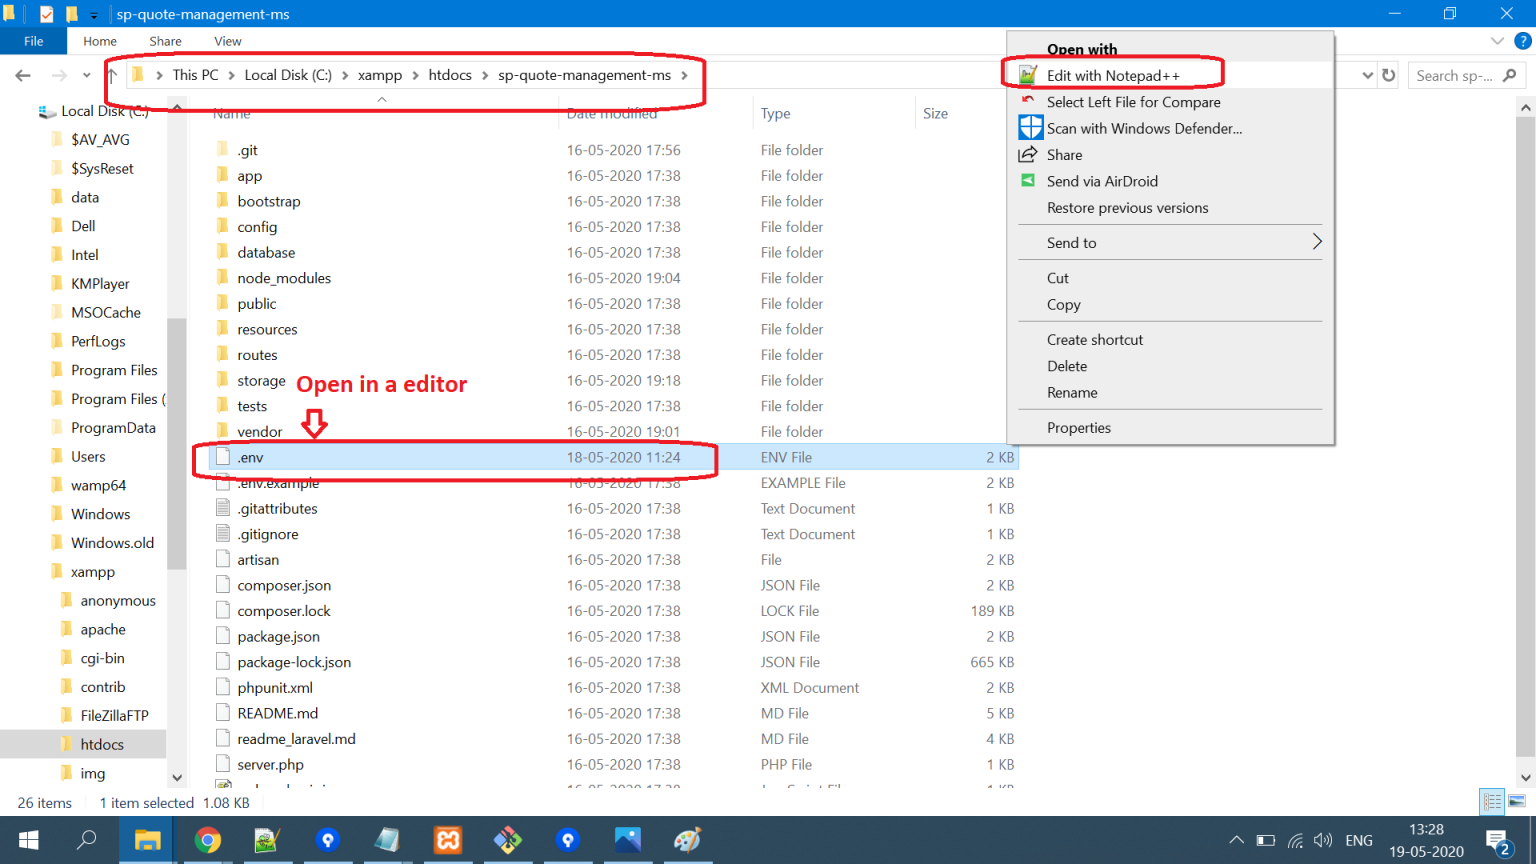Click the Forward navigation arrow
Screen dimensions: 1536x864
coord(59,75)
